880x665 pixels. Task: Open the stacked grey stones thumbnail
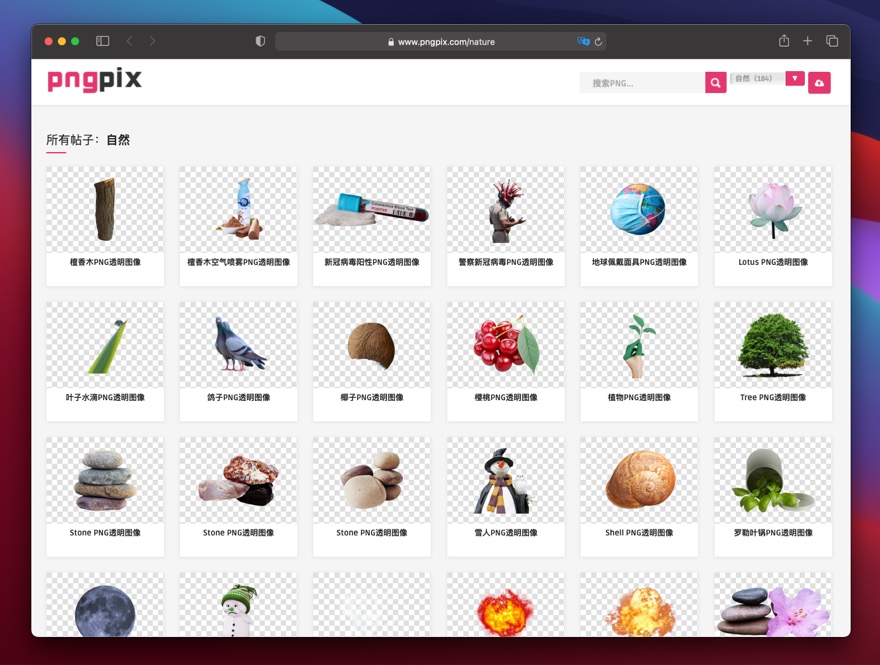coord(105,480)
